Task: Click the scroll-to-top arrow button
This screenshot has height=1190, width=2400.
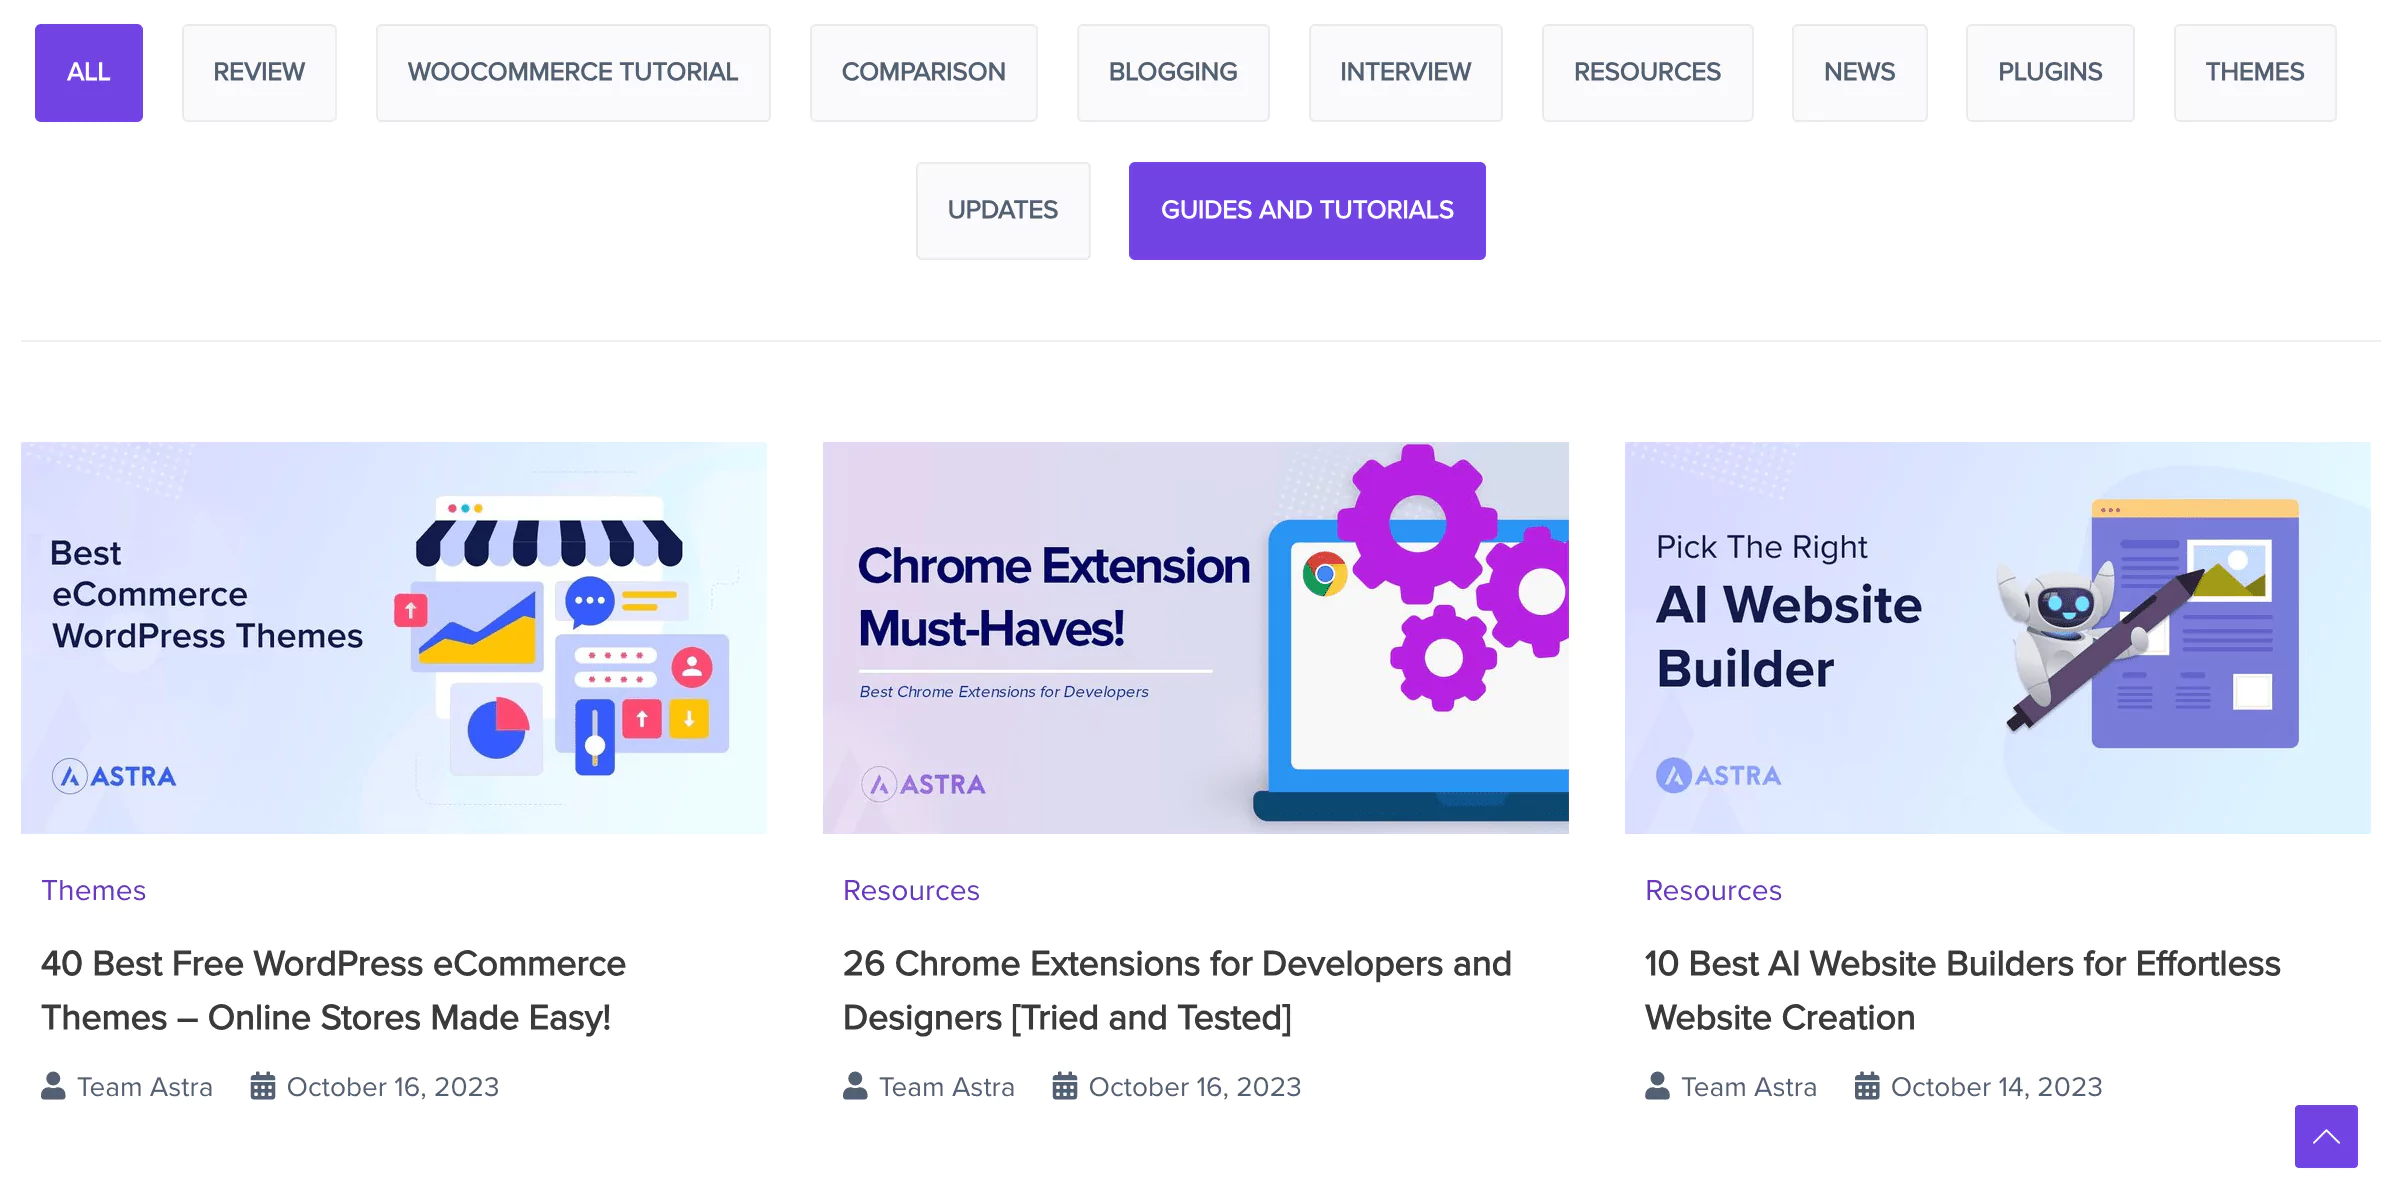Action: pos(2326,1136)
